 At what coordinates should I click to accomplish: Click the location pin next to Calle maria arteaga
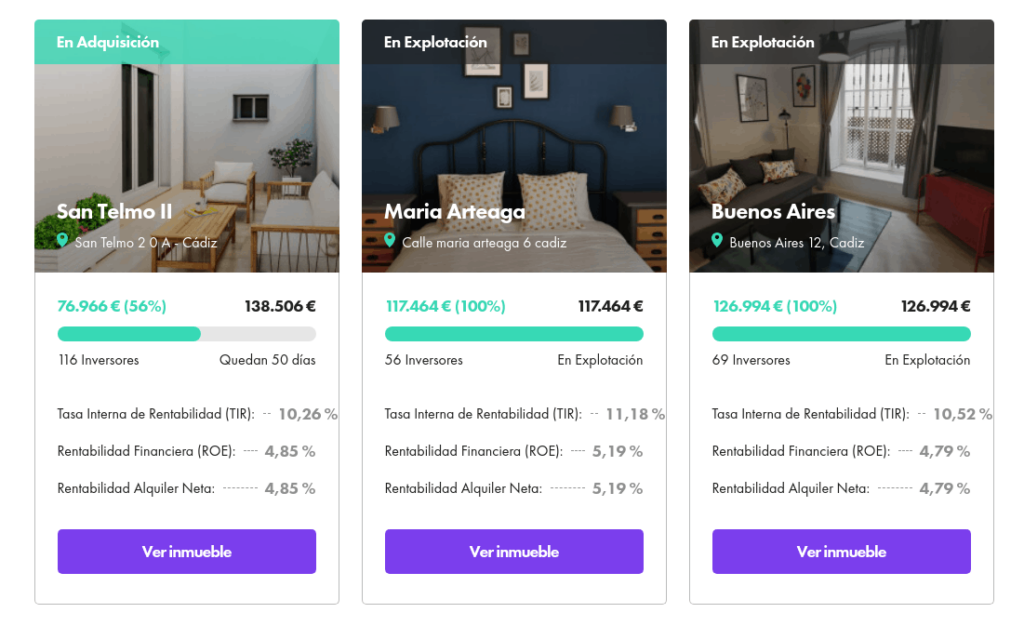tap(390, 240)
